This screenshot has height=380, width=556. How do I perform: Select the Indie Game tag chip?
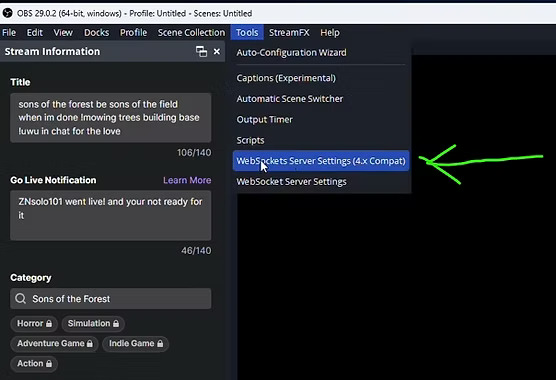click(135, 343)
